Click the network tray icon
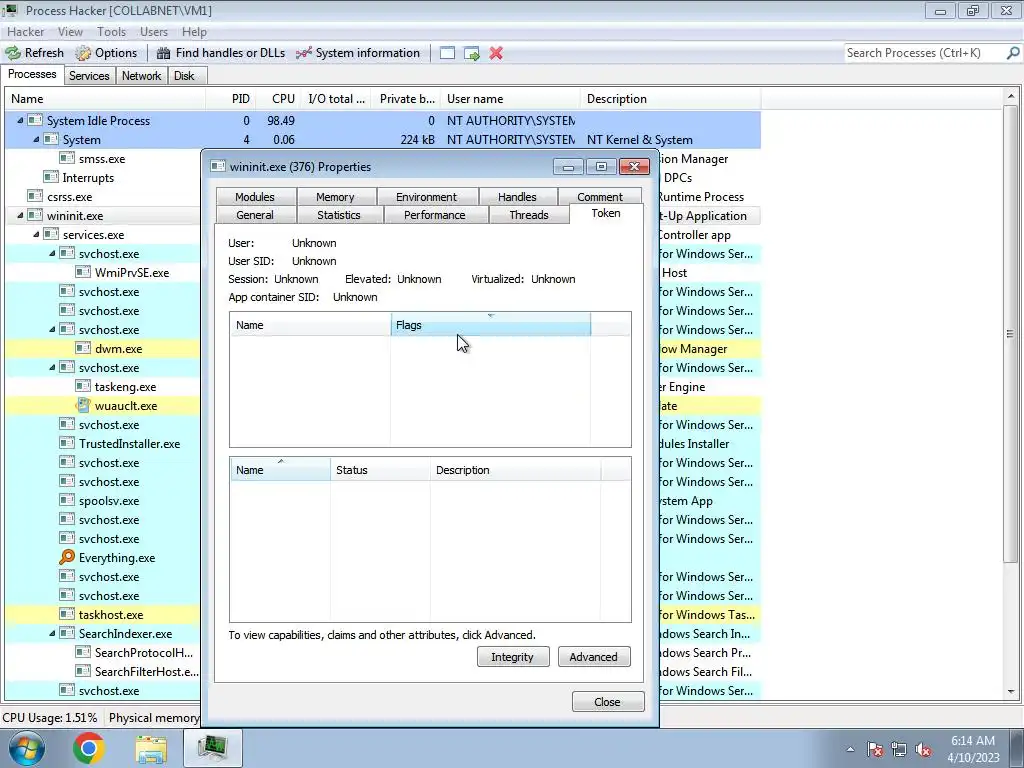This screenshot has height=768, width=1024. point(899,749)
